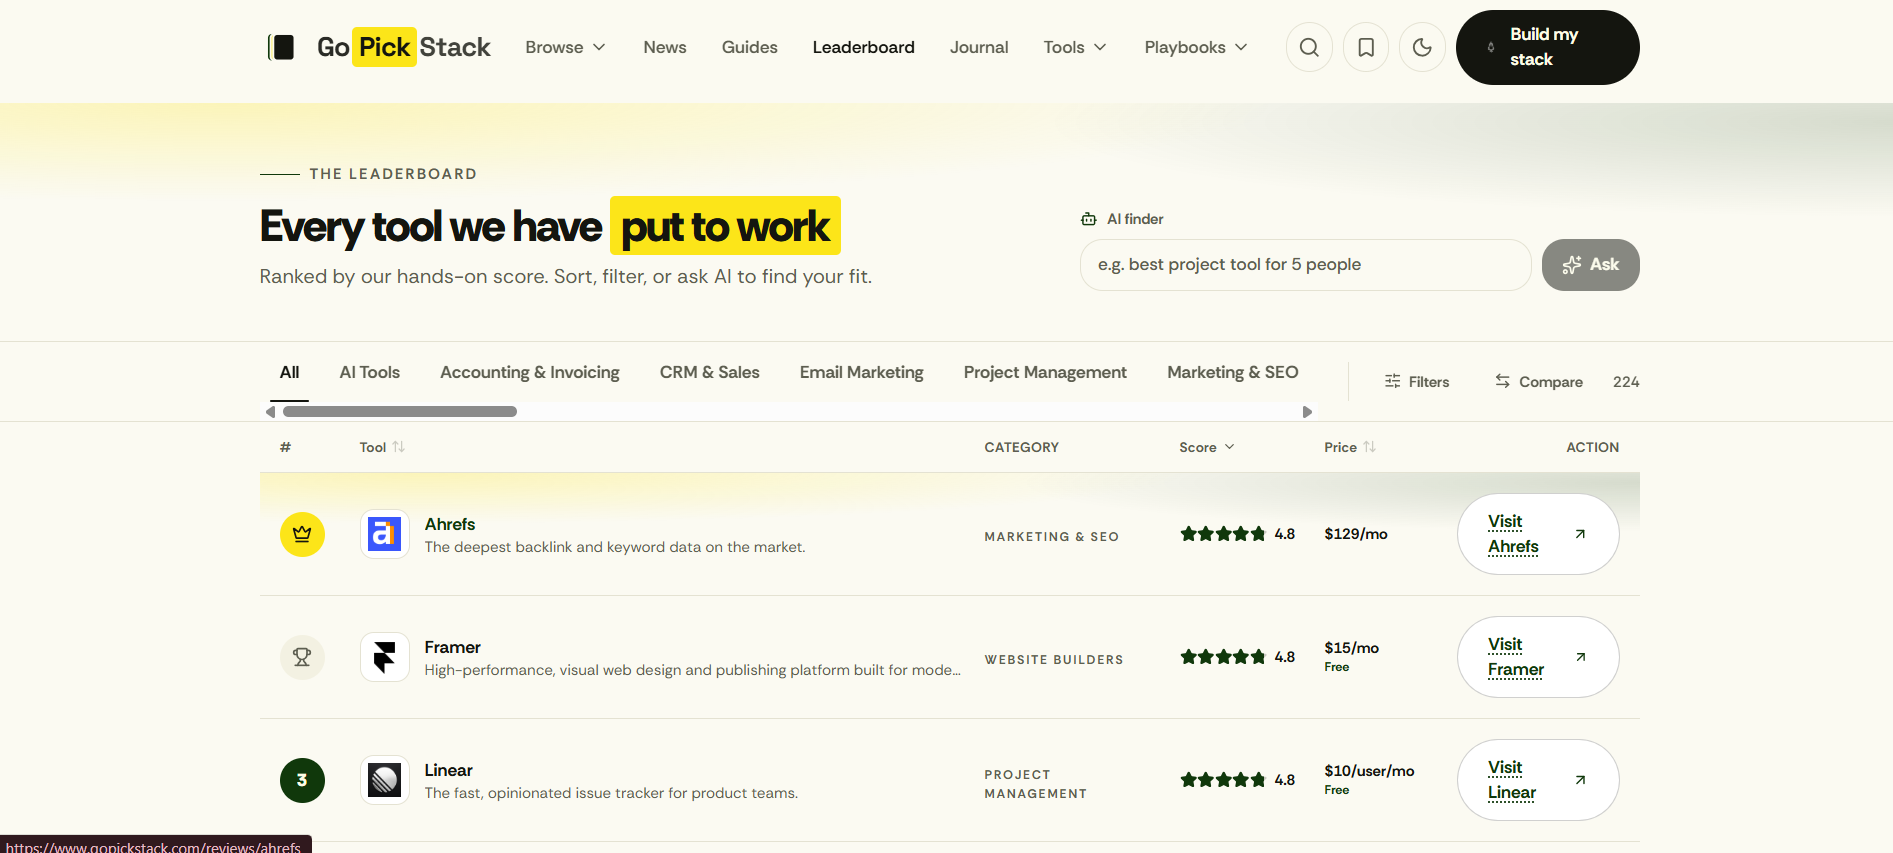
Task: Click the "$129/mo" price text
Action: (1356, 534)
